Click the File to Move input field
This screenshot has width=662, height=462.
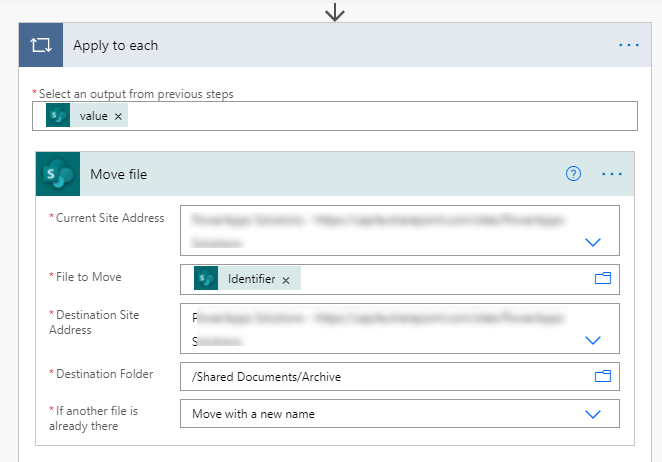point(400,279)
